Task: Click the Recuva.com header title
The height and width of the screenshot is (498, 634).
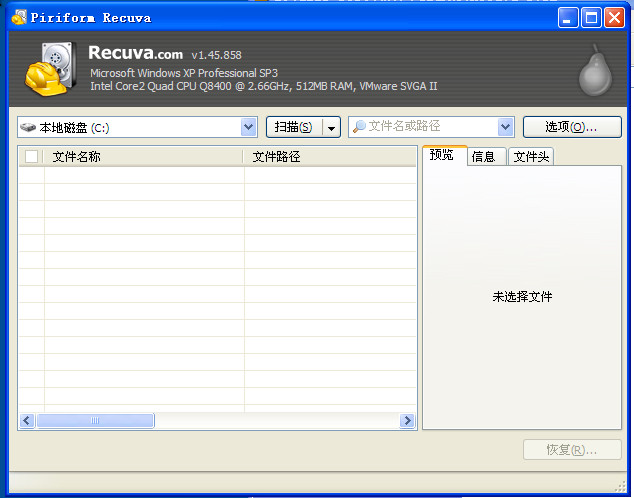Action: pyautogui.click(x=135, y=53)
